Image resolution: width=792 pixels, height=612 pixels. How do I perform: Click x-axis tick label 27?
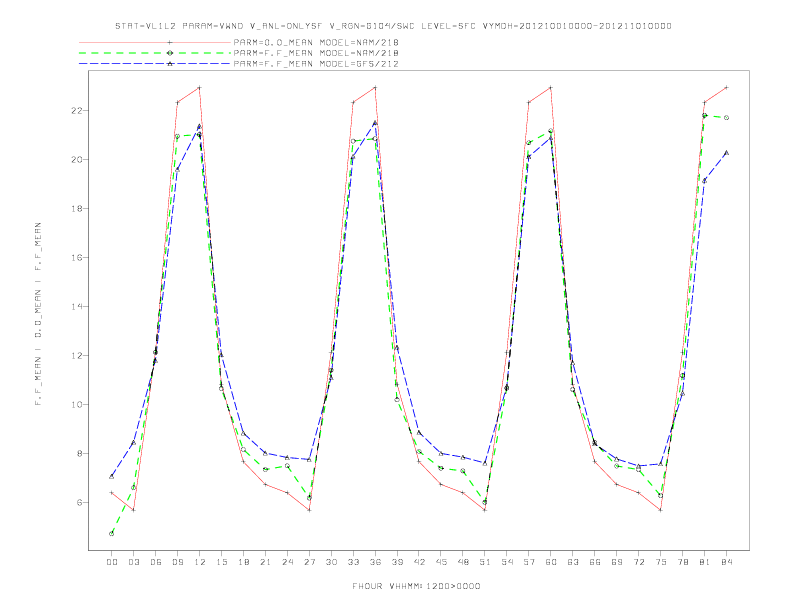[309, 562]
